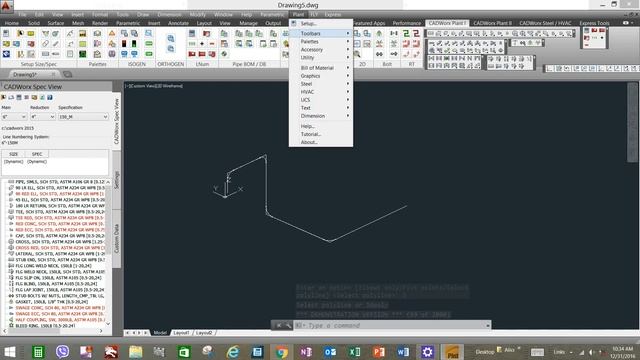Open the Specification dropdown showing 150_M
The height and width of the screenshot is (360, 640).
point(83,117)
